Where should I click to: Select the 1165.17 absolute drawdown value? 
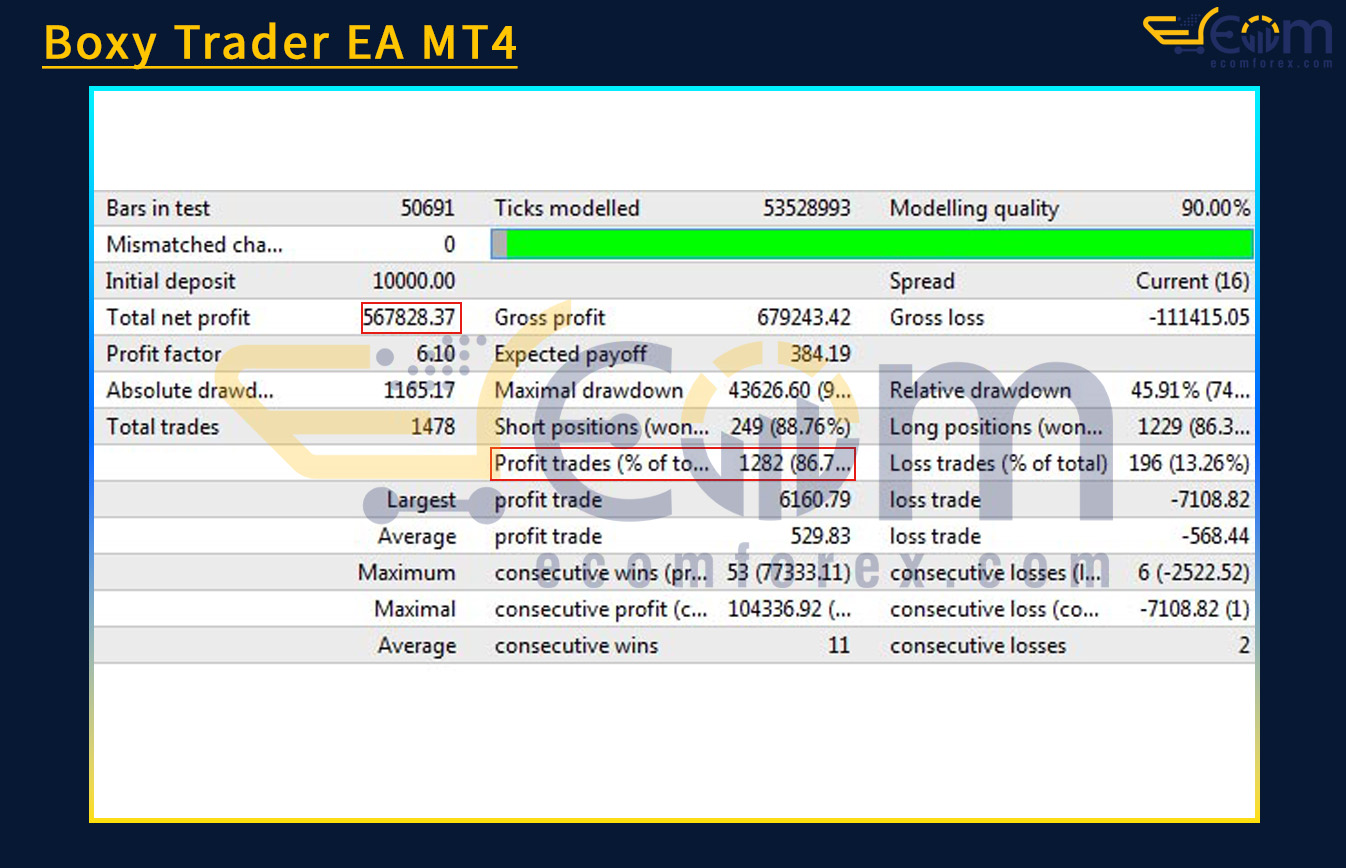pyautogui.click(x=419, y=391)
